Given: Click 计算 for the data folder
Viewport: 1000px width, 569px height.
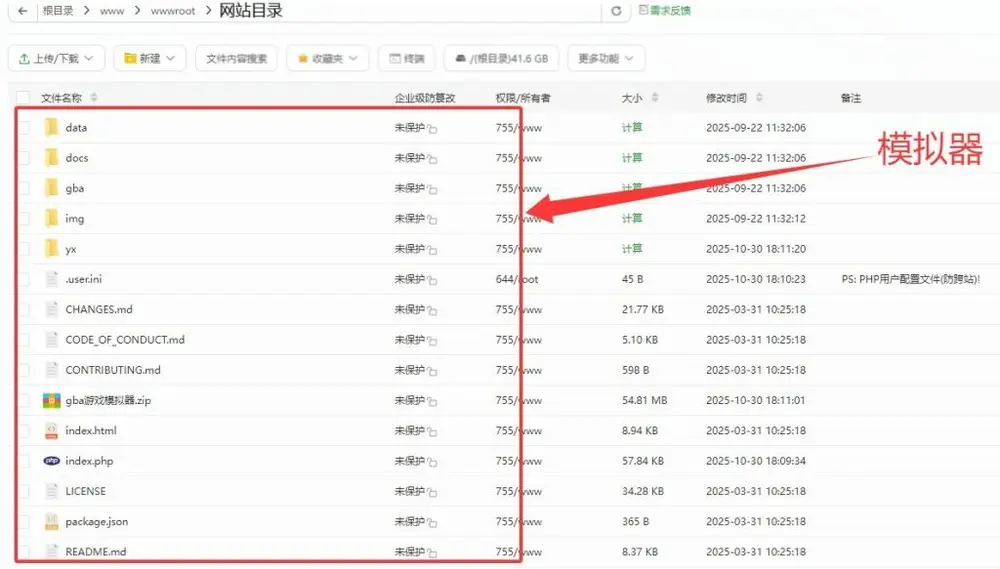Looking at the screenshot, I should tap(632, 128).
